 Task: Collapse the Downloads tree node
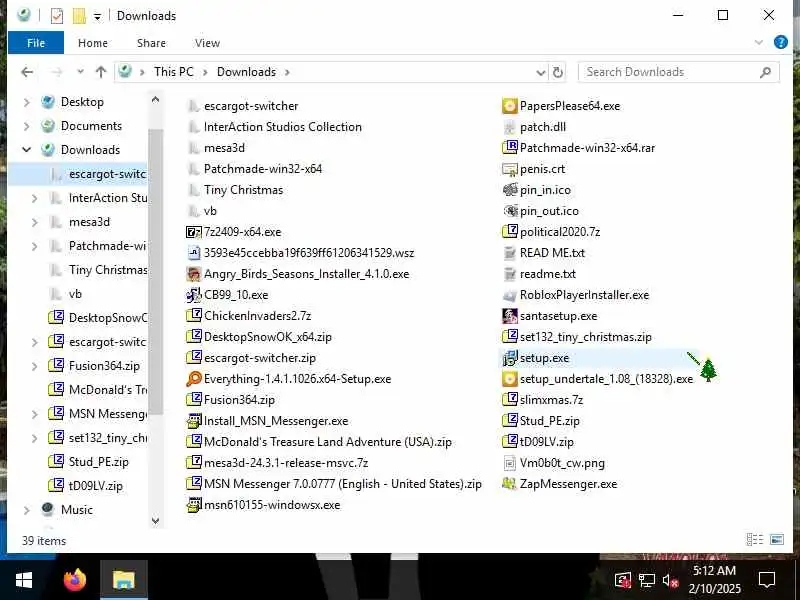[27, 150]
